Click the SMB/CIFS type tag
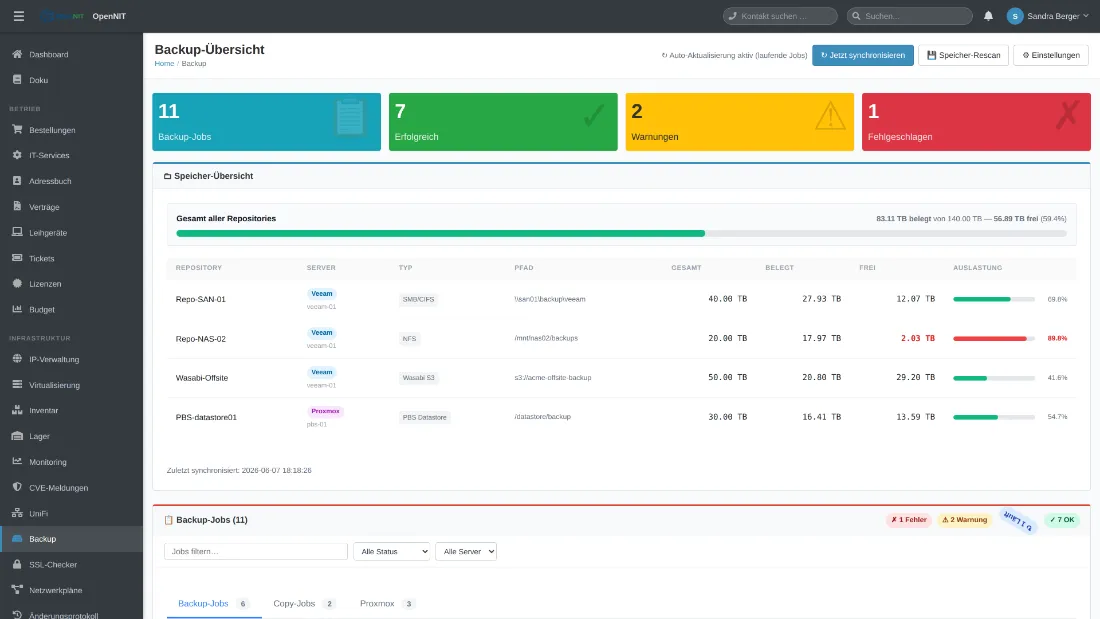This screenshot has height=619, width=1100. 418,299
